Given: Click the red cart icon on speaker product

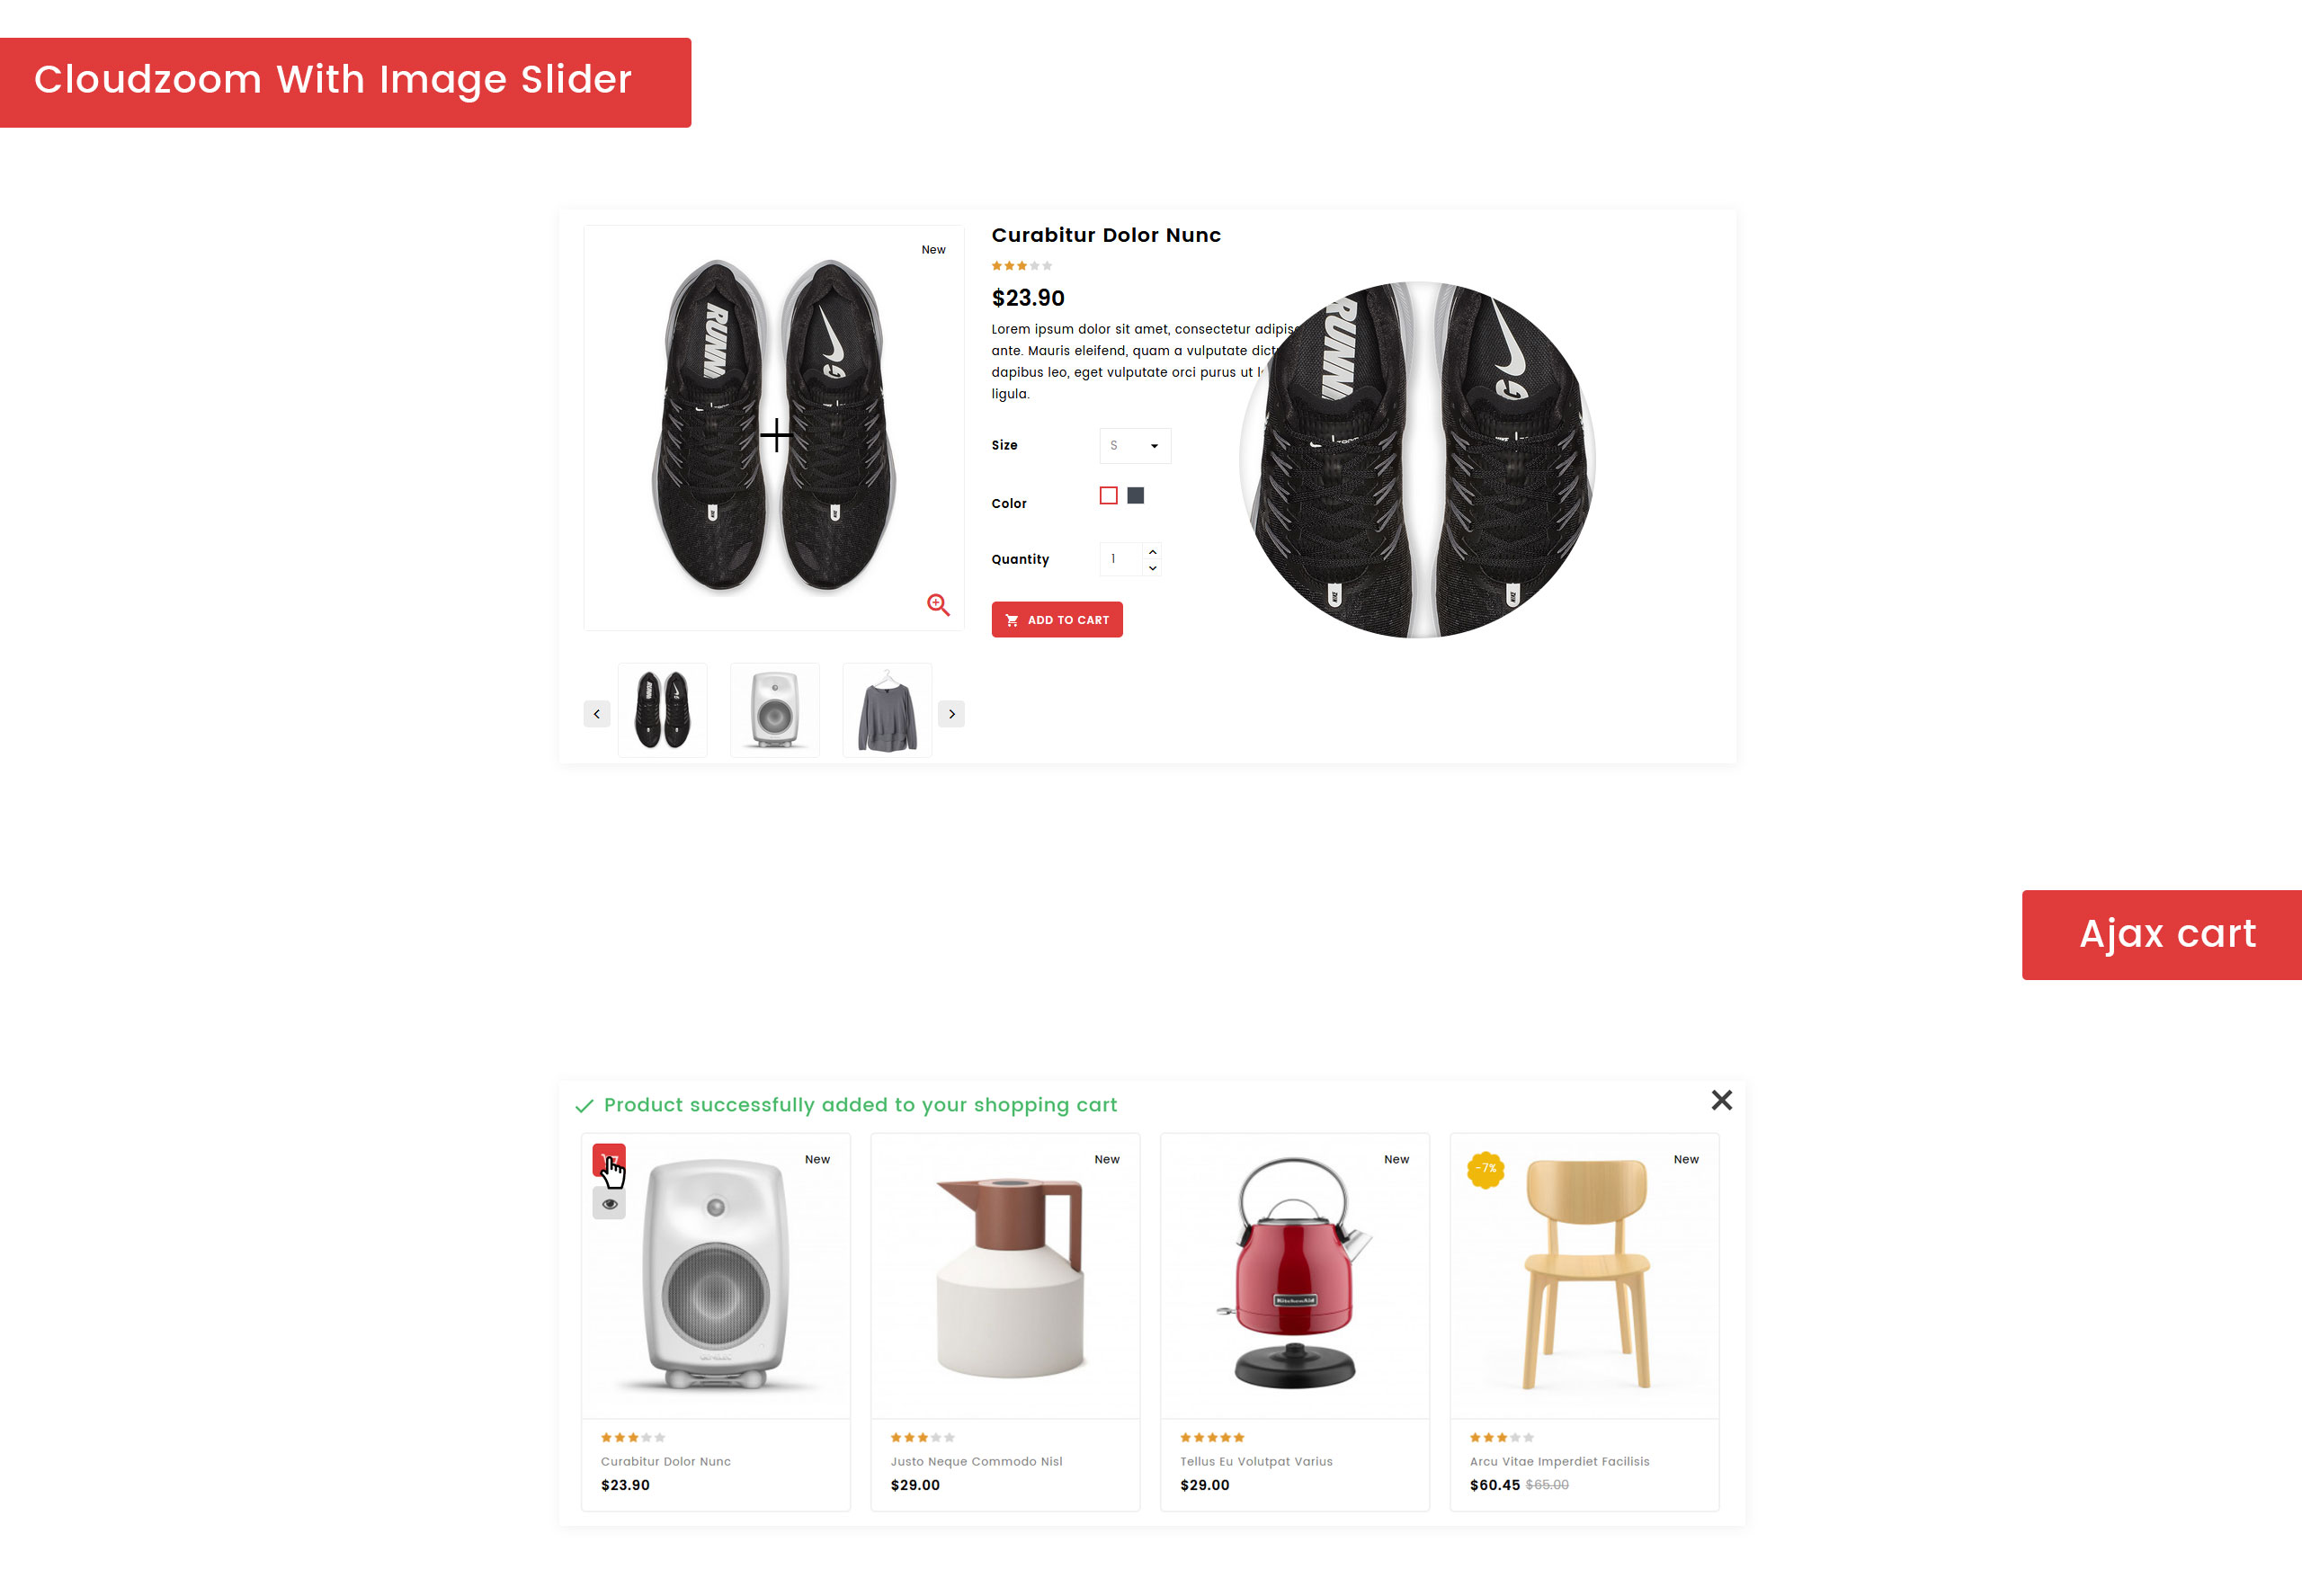Looking at the screenshot, I should tap(609, 1160).
